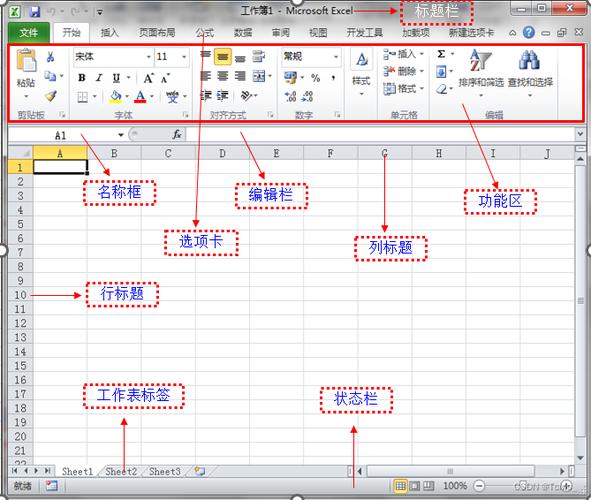Switch to Page Layout view icon

coord(415,486)
